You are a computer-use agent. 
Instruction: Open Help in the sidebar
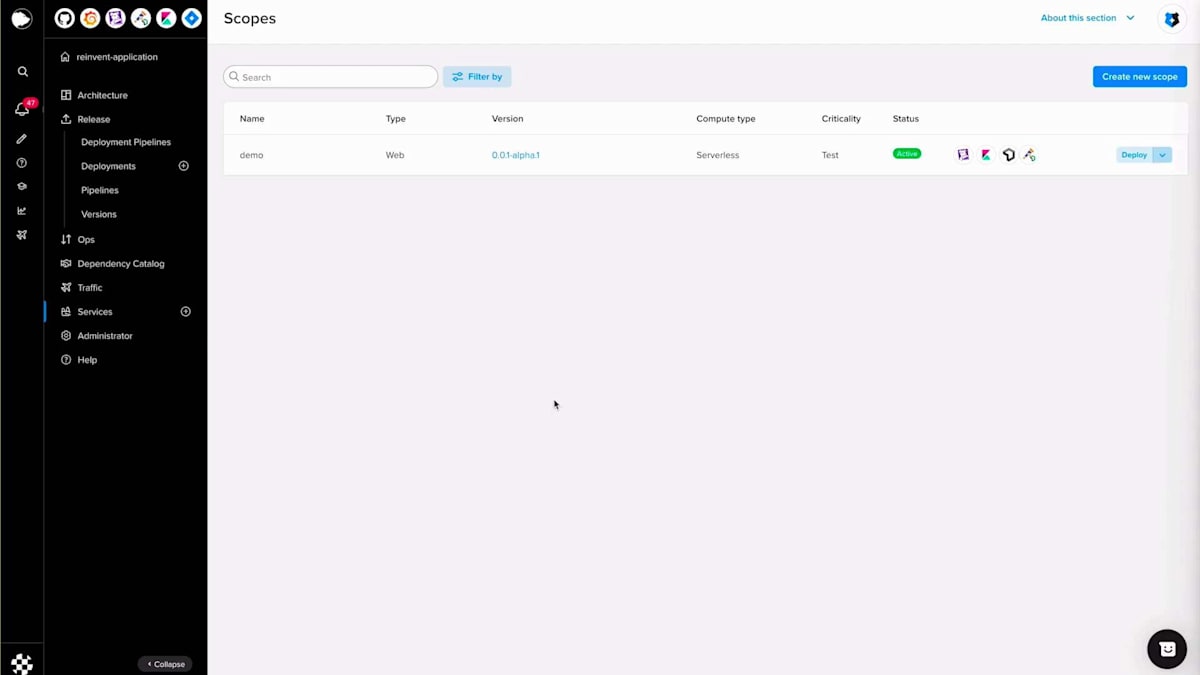coord(87,360)
